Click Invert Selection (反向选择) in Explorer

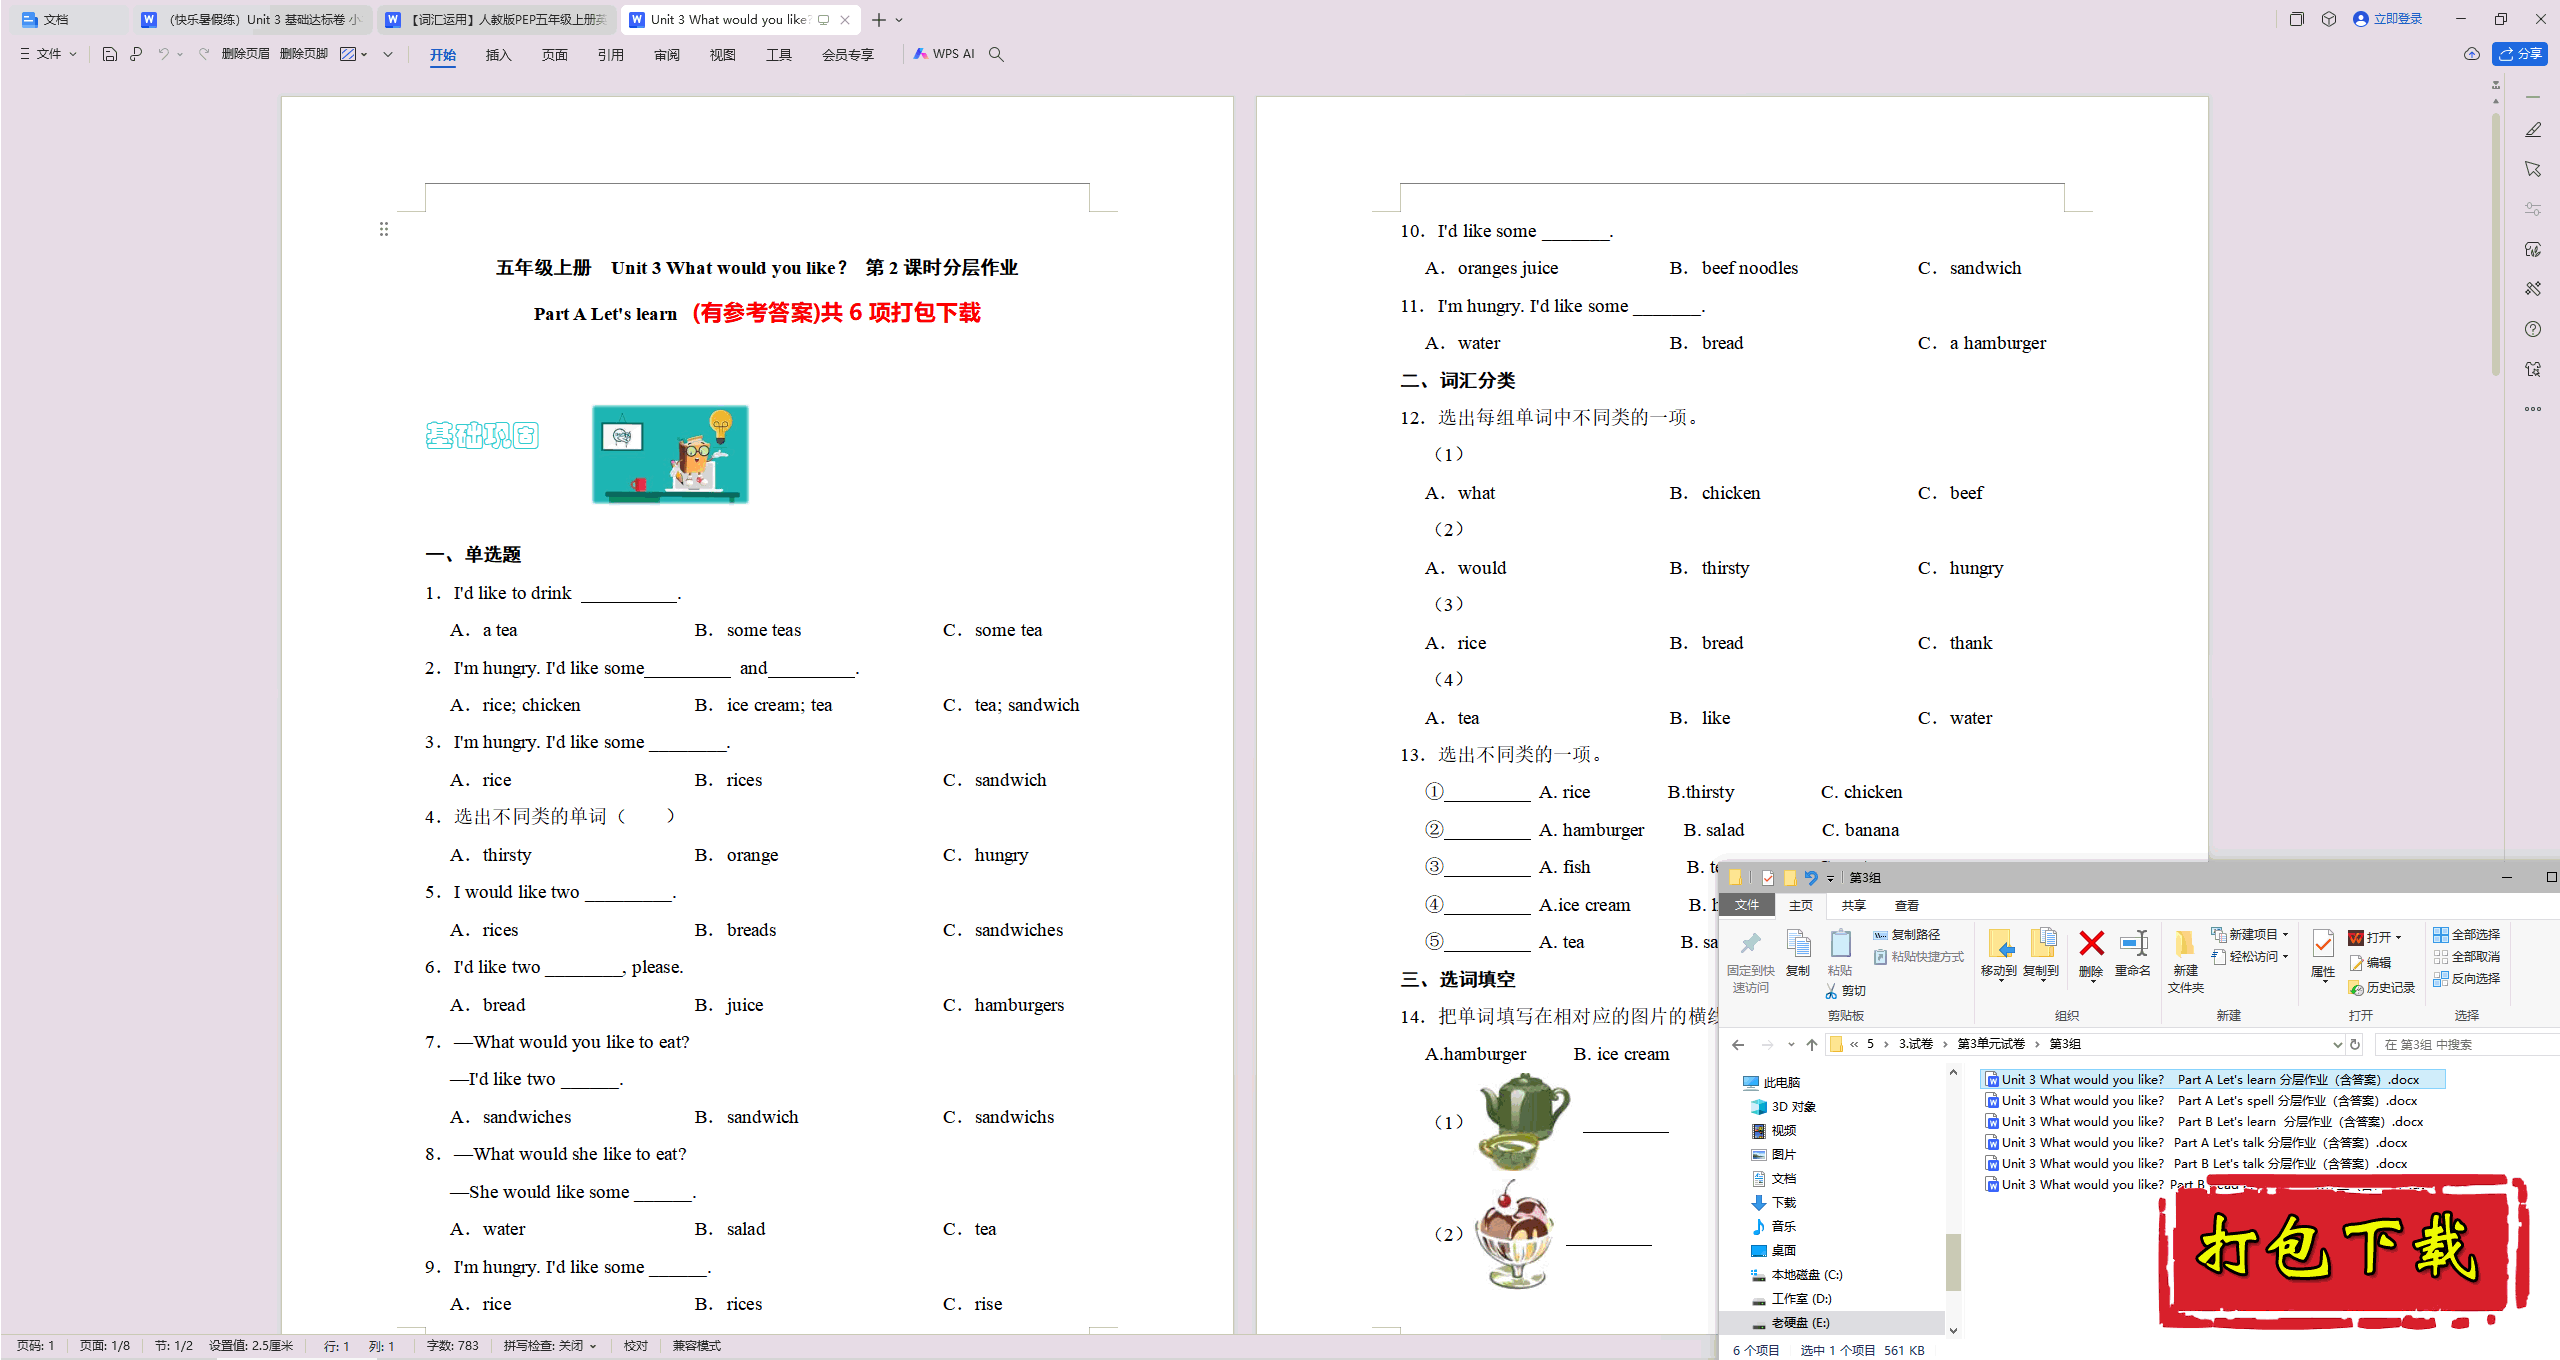2467,978
